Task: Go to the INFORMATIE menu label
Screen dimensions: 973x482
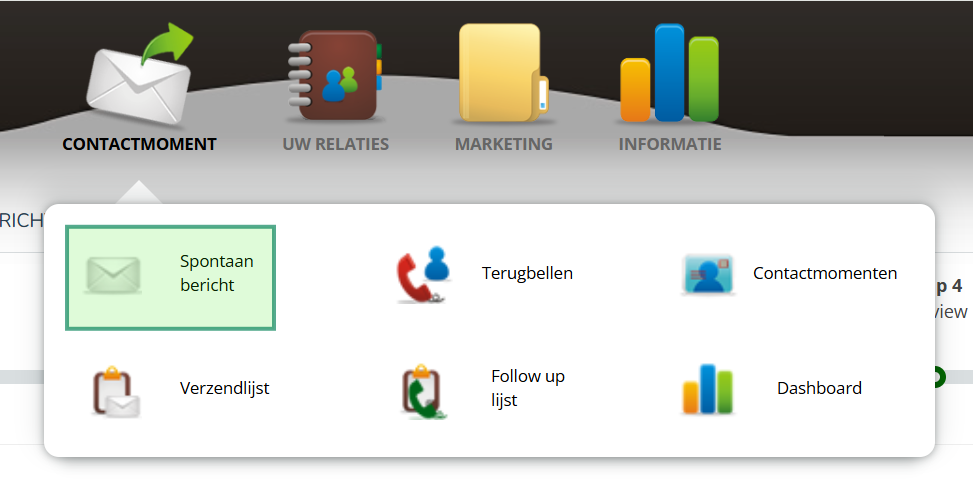Action: pos(670,145)
